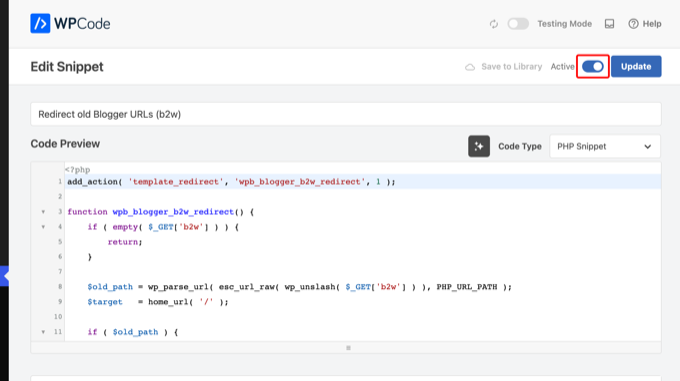The height and width of the screenshot is (381, 680).
Task: Collapse the fold arrow on line 11
Action: tap(43, 332)
